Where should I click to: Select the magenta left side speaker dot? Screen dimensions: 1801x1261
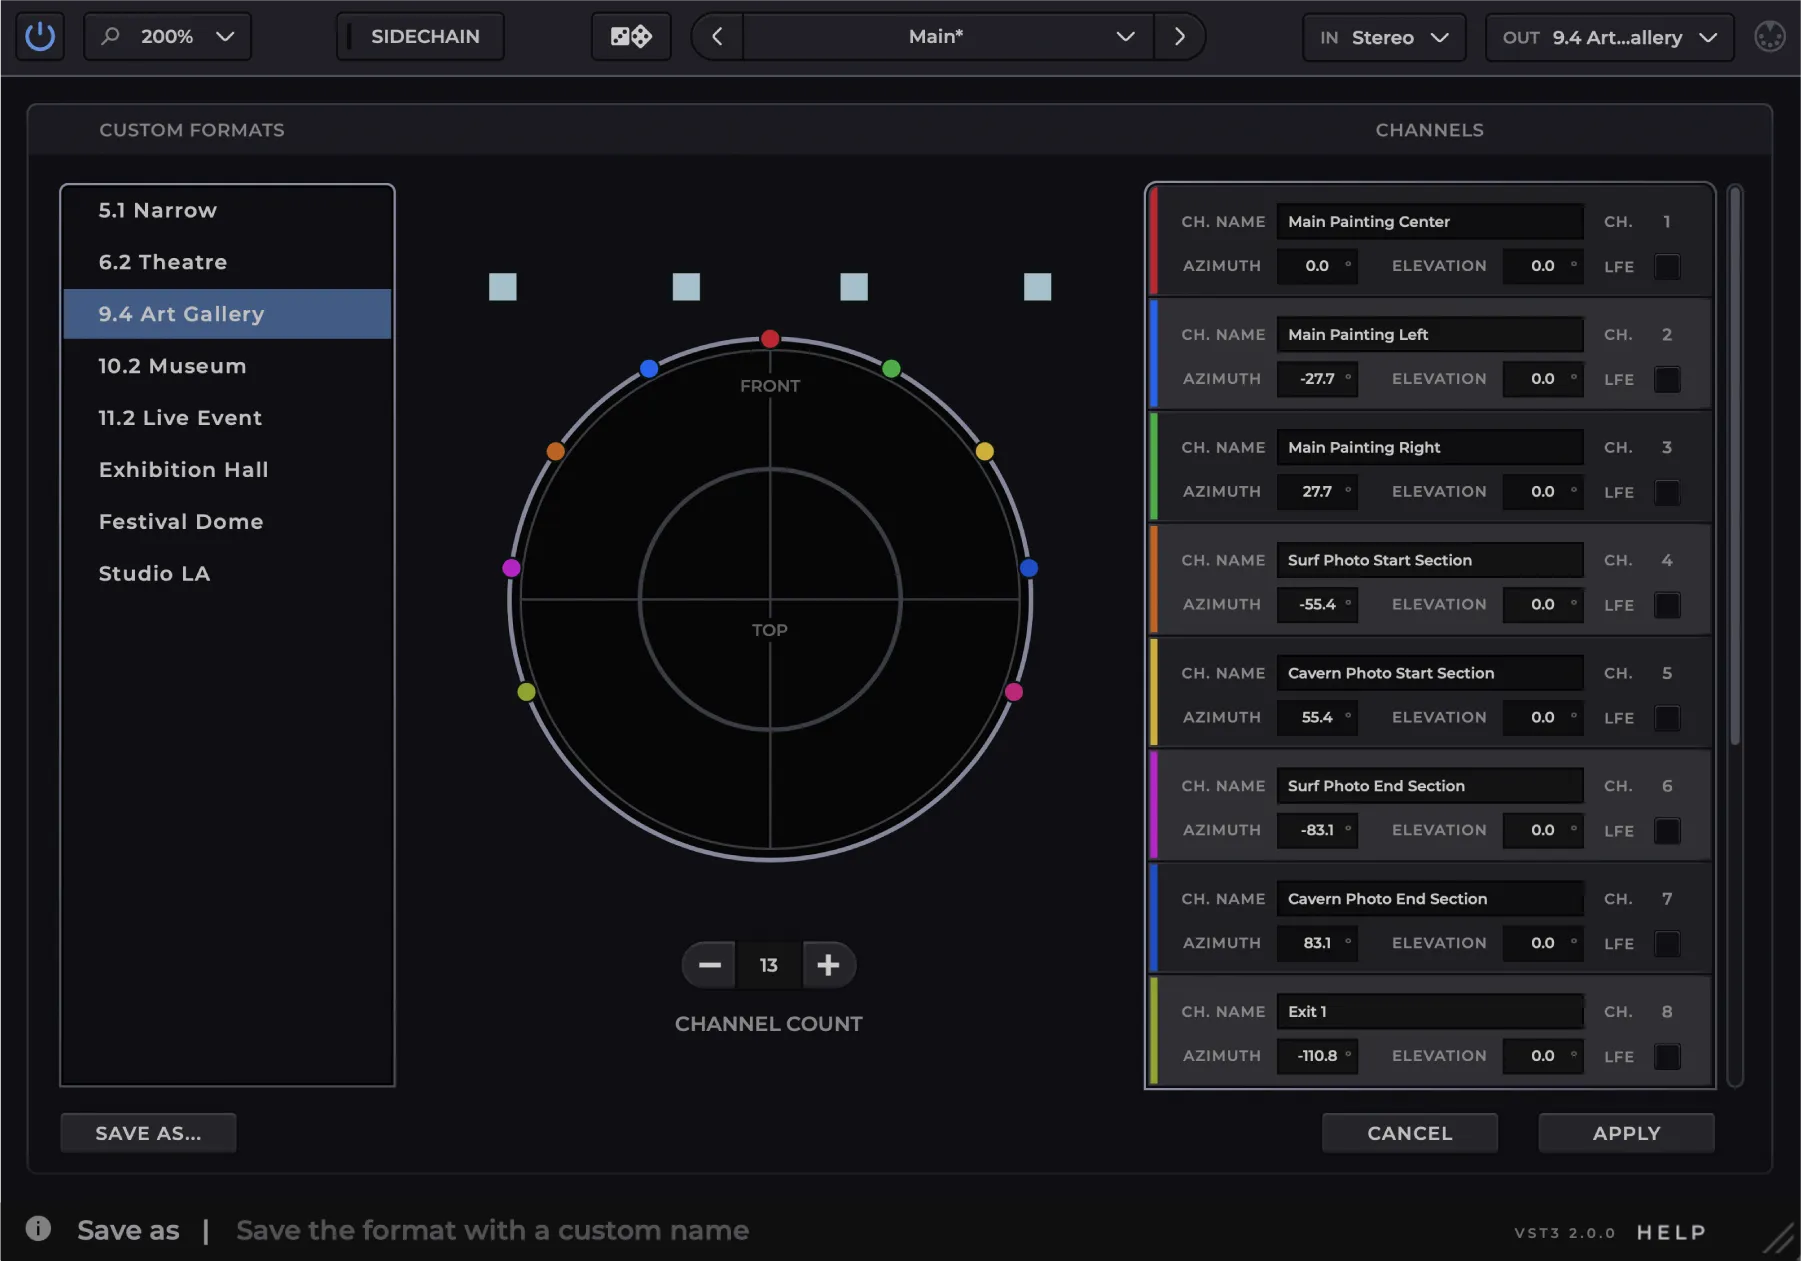click(x=511, y=568)
